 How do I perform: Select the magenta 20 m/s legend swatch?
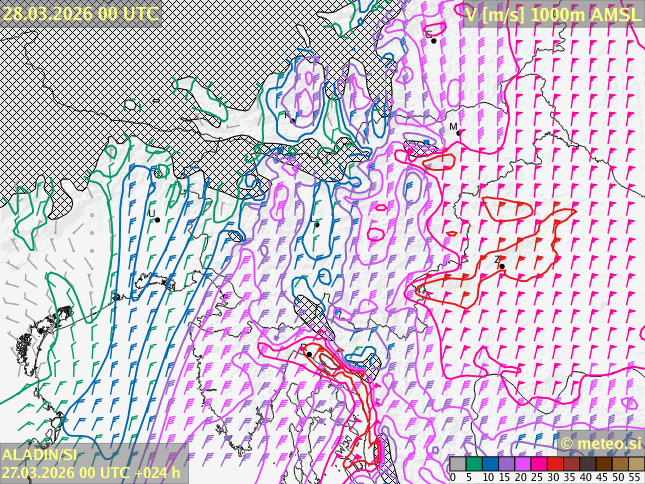coord(522,464)
